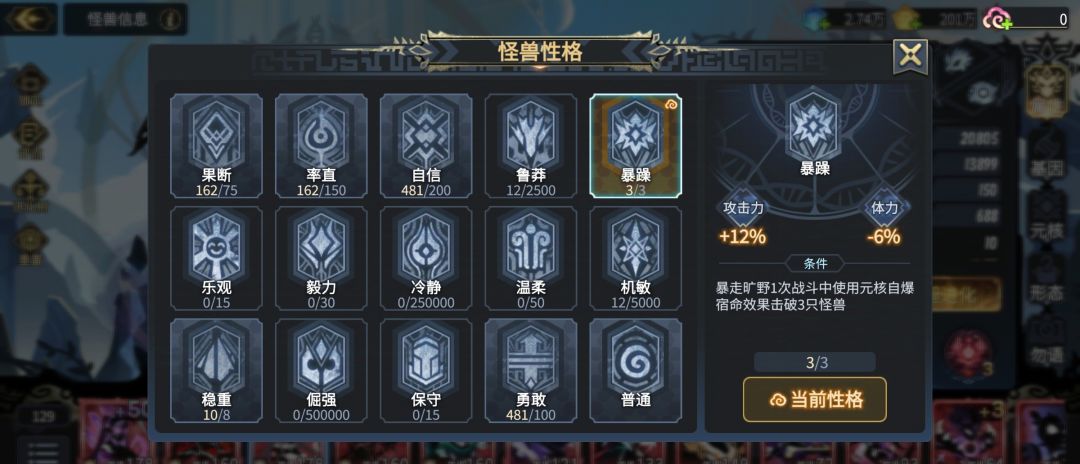This screenshot has height=464, width=1080.
Task: Go back with the top-left arrow
Action: point(28,19)
